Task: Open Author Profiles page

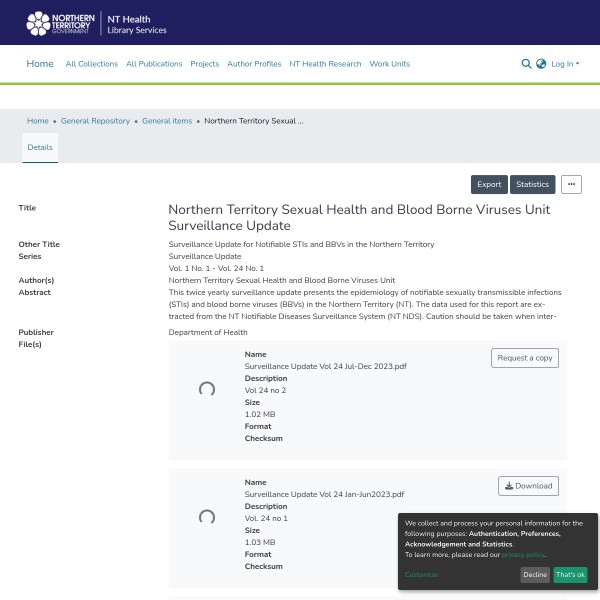Action: [x=254, y=64]
